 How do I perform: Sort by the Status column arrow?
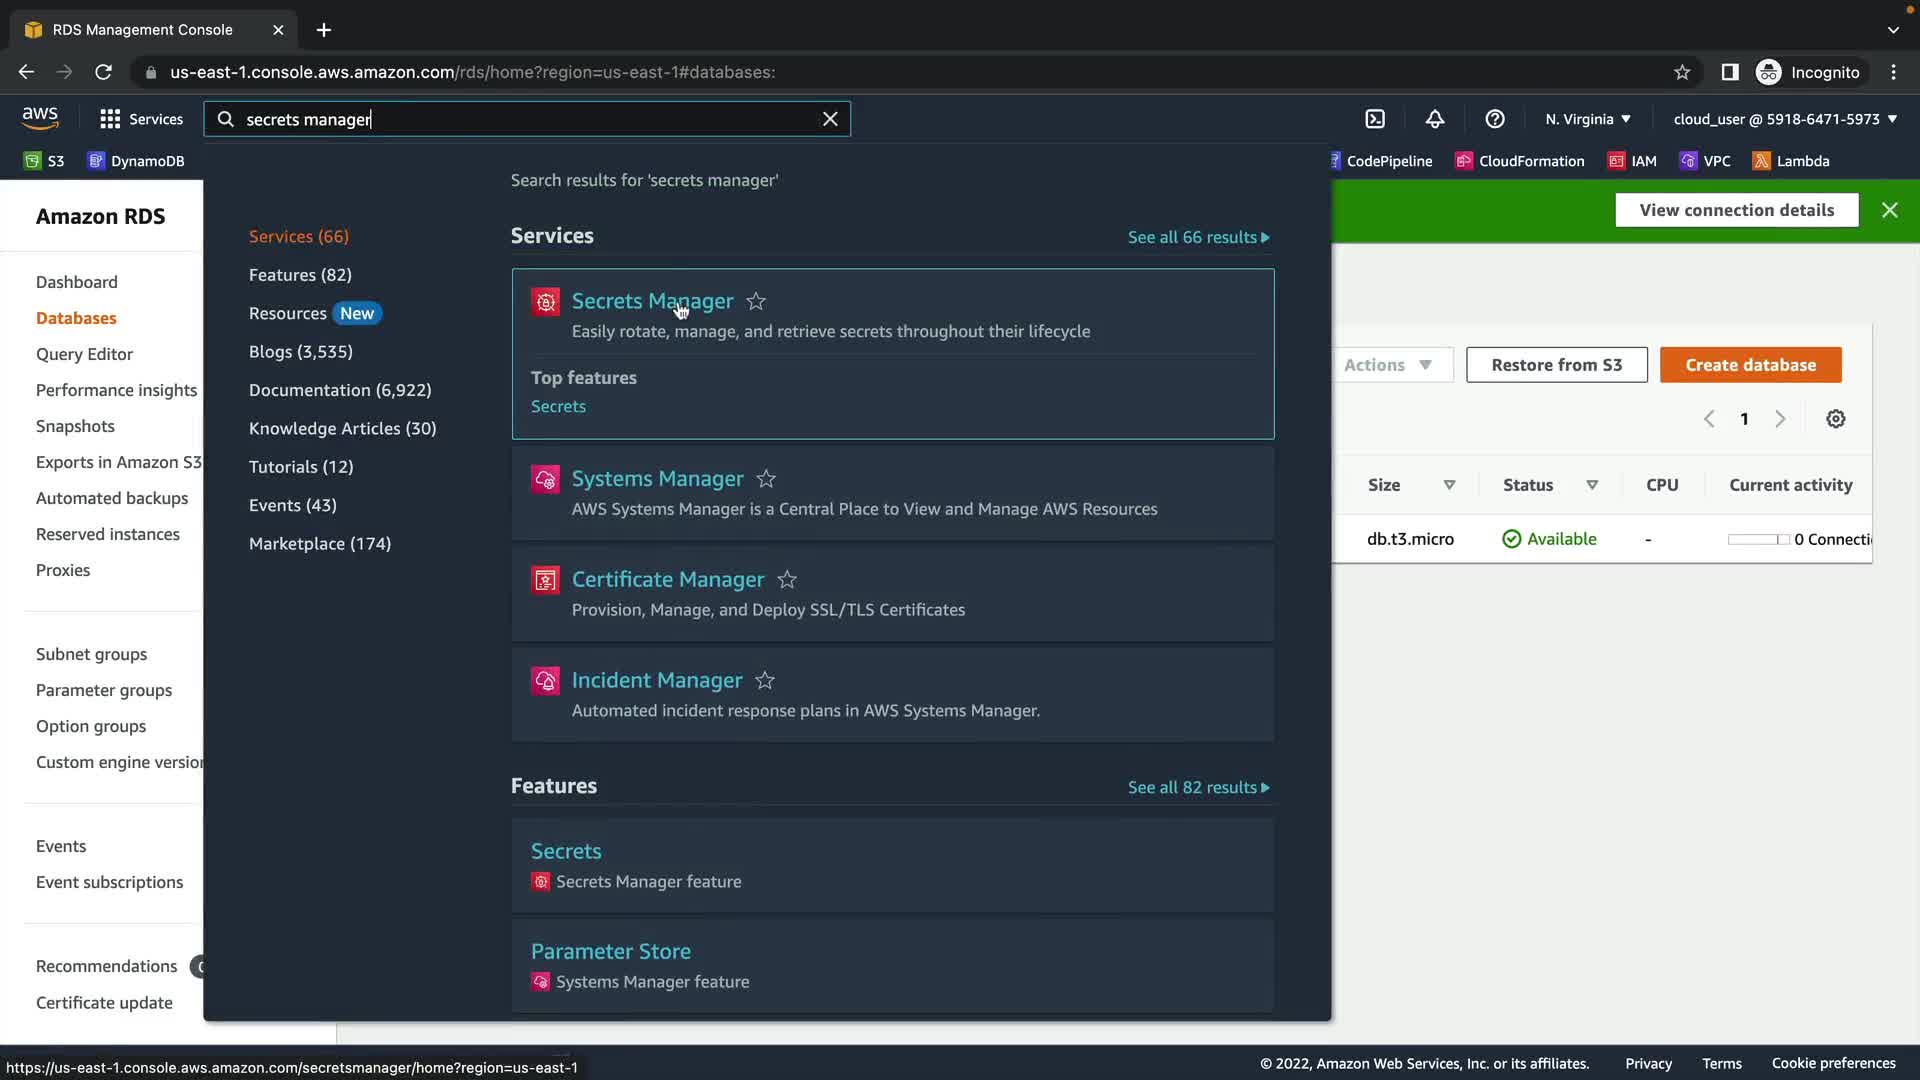[1592, 485]
